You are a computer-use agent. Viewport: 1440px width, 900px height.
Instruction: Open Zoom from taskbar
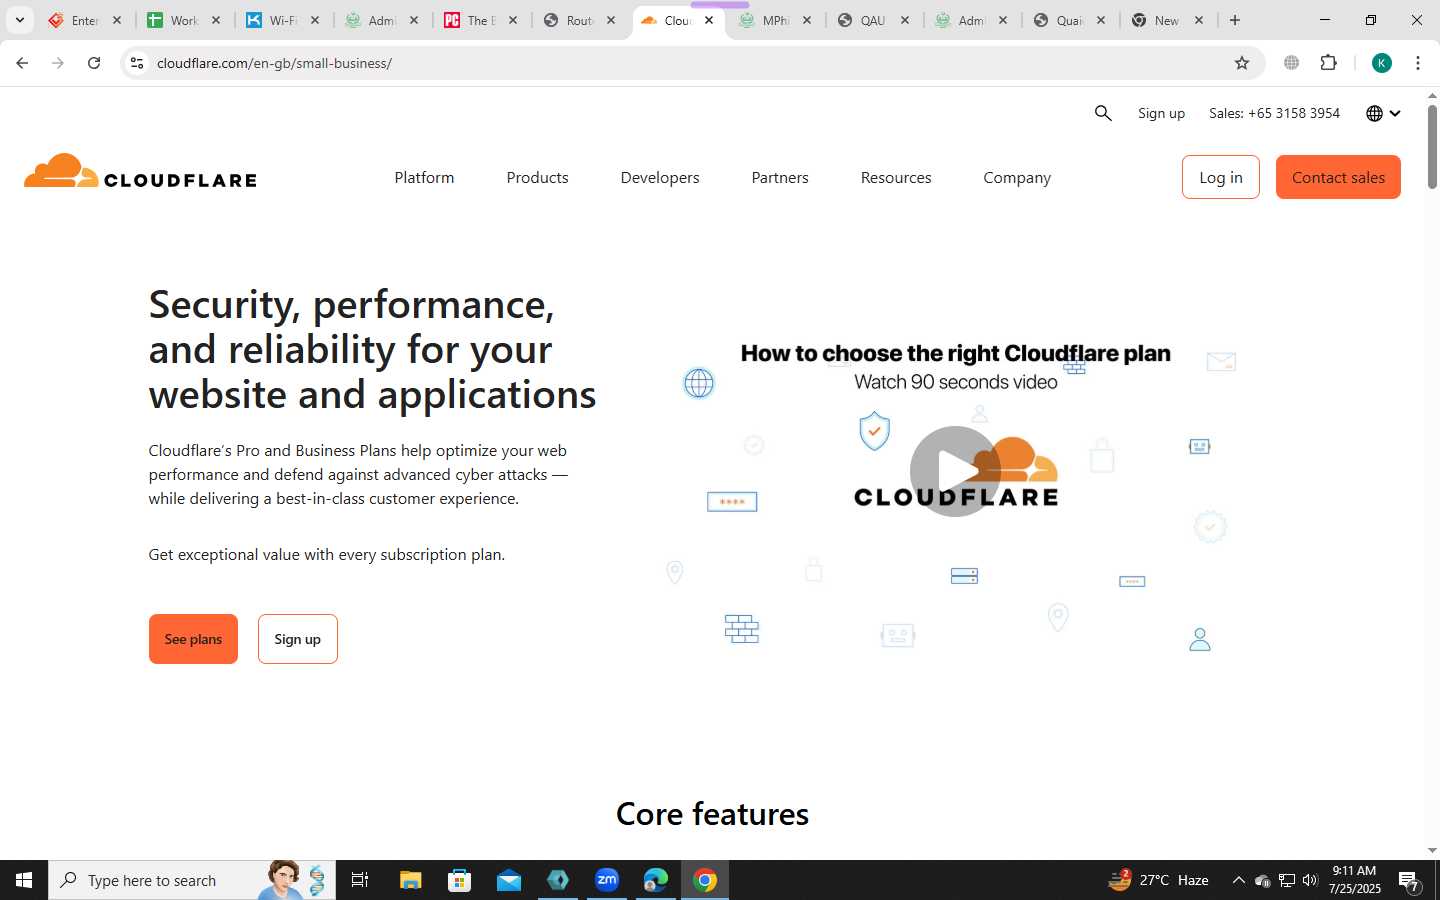click(607, 880)
